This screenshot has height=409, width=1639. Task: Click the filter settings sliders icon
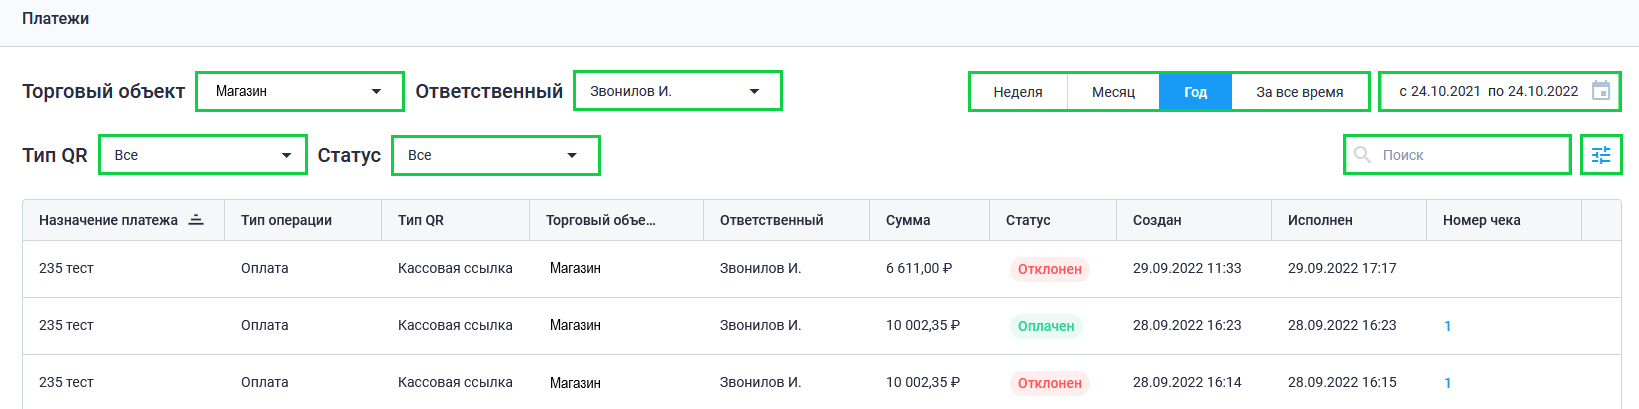[1601, 155]
